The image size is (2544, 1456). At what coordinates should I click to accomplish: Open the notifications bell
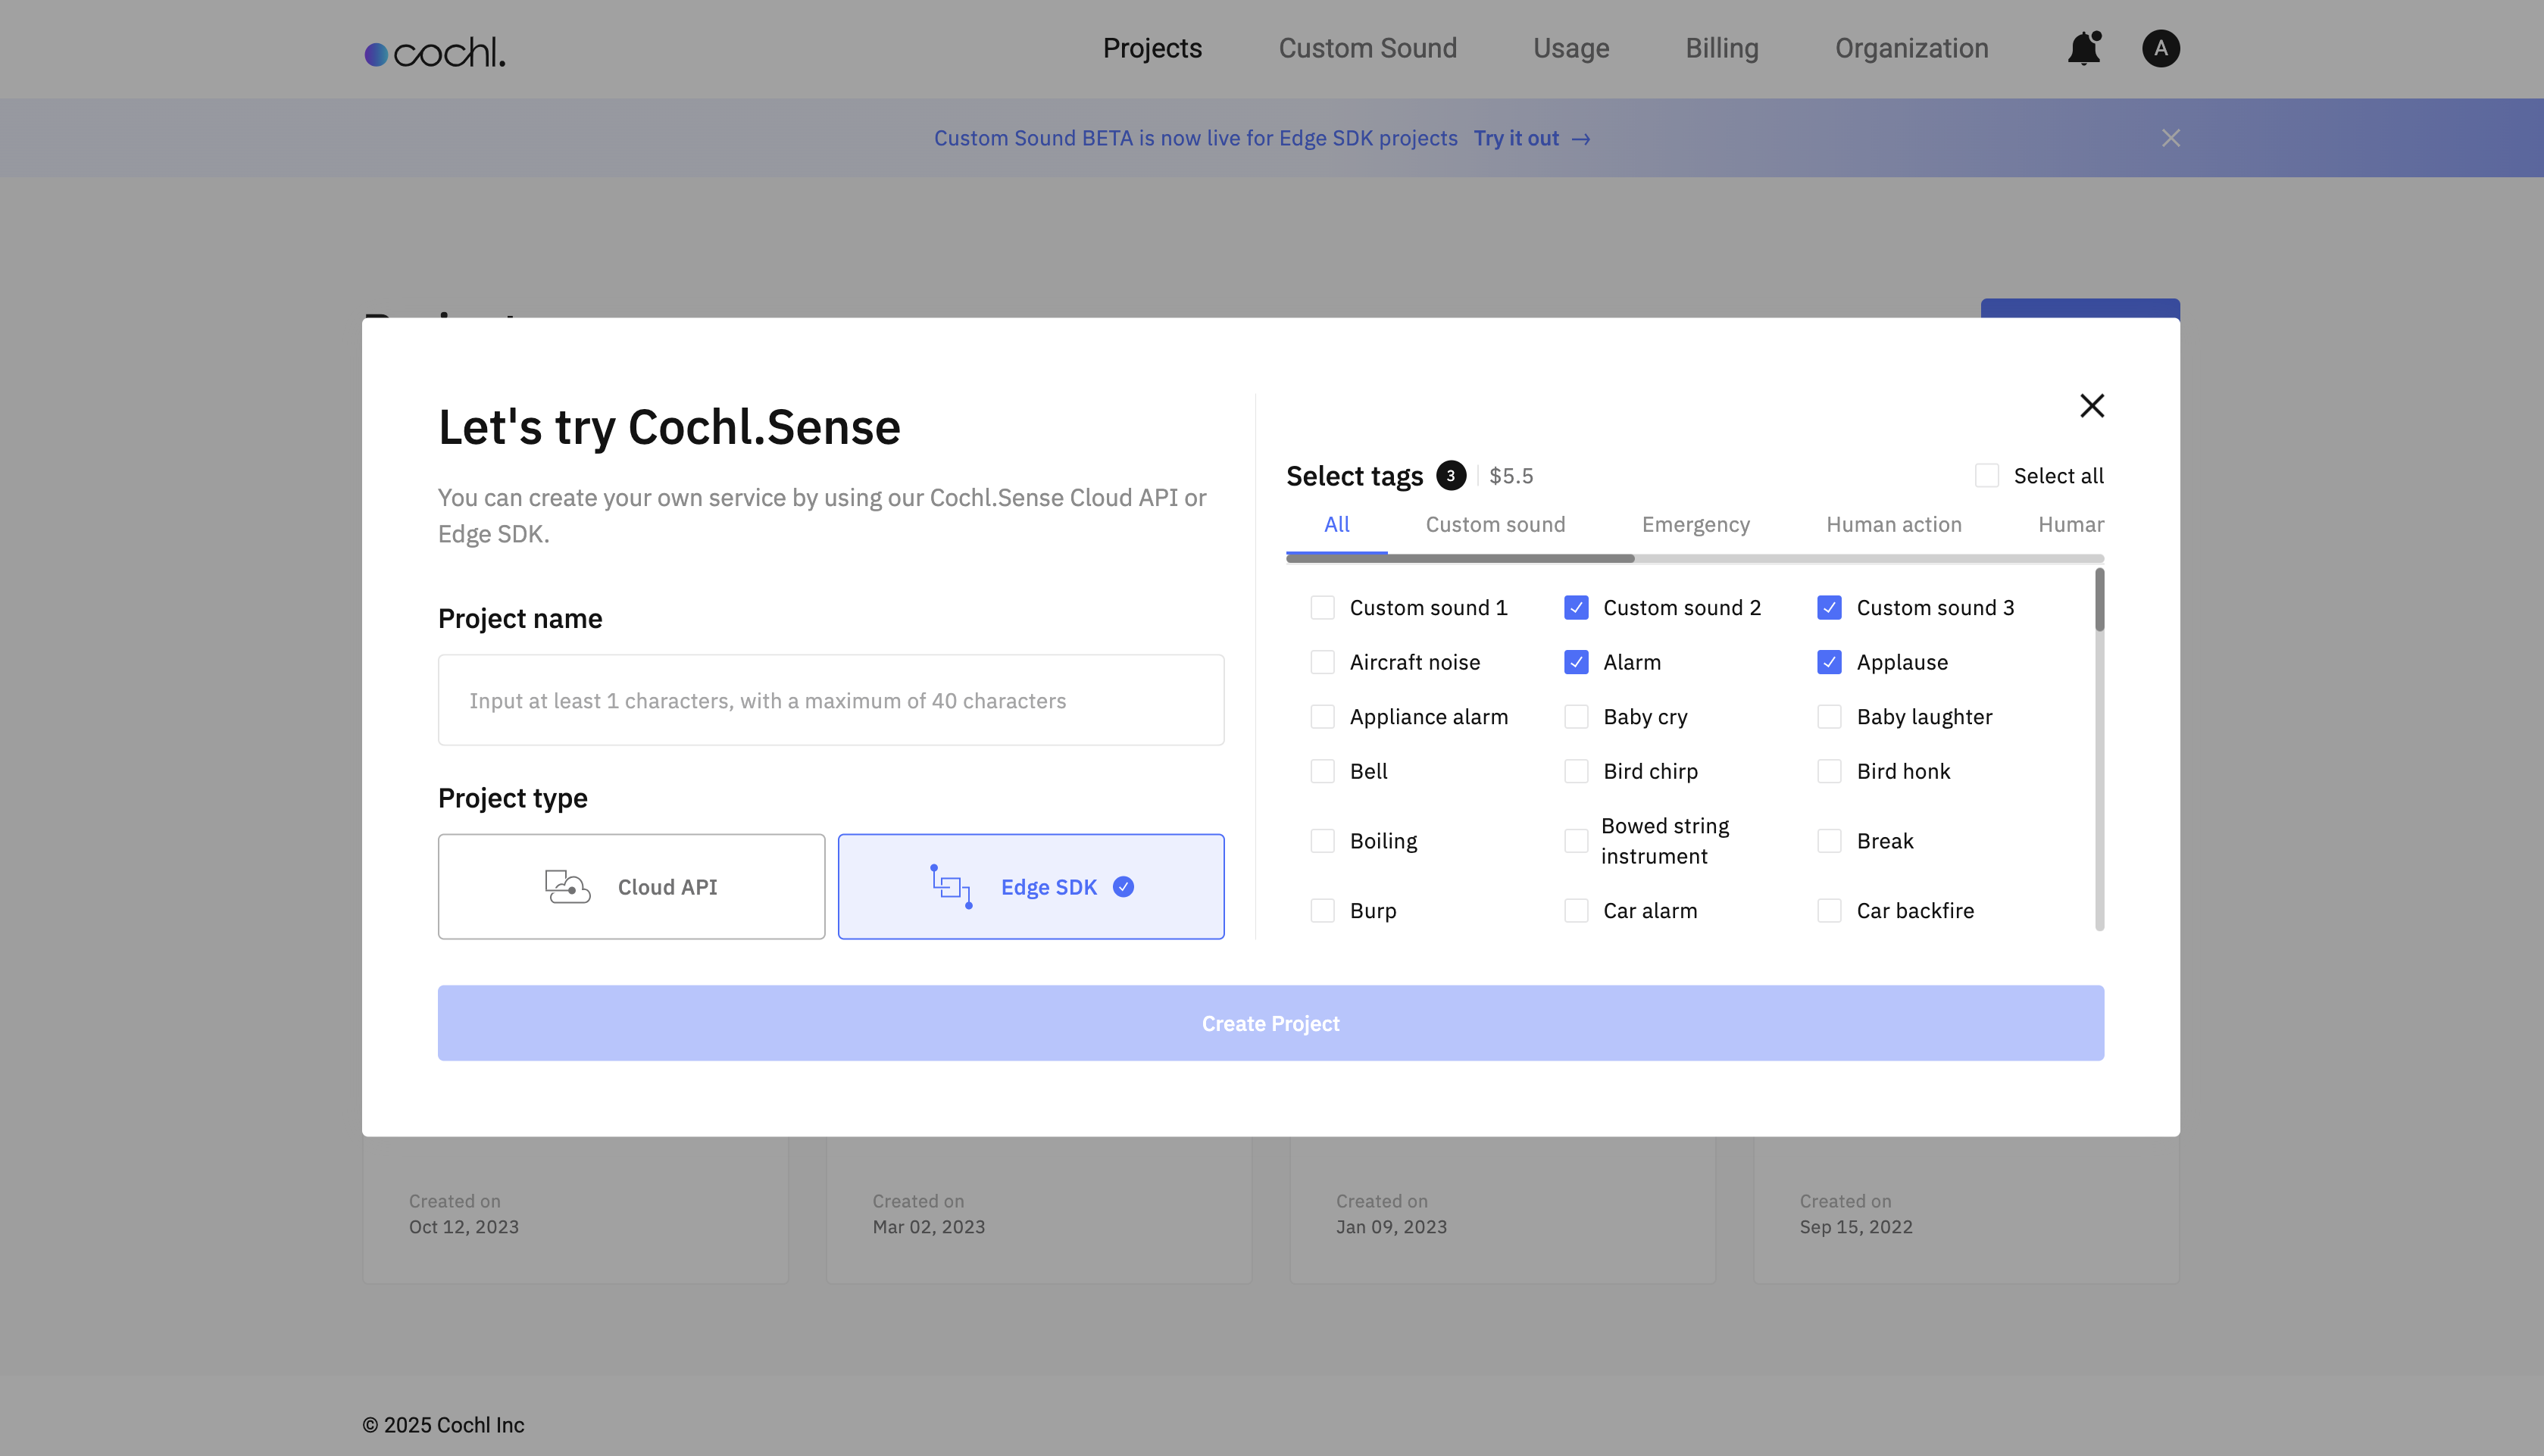tap(2084, 48)
